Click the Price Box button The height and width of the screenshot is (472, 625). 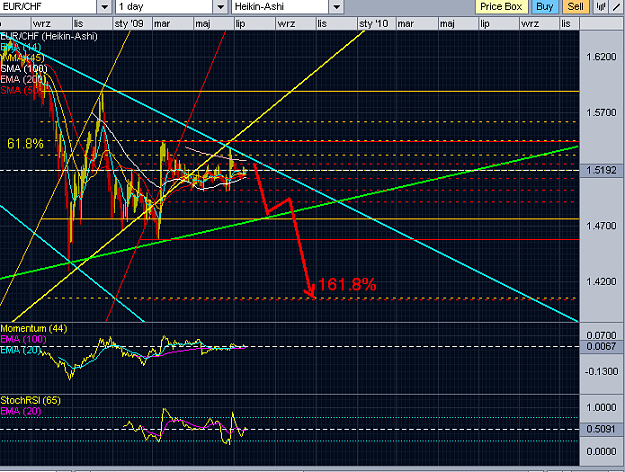point(501,7)
